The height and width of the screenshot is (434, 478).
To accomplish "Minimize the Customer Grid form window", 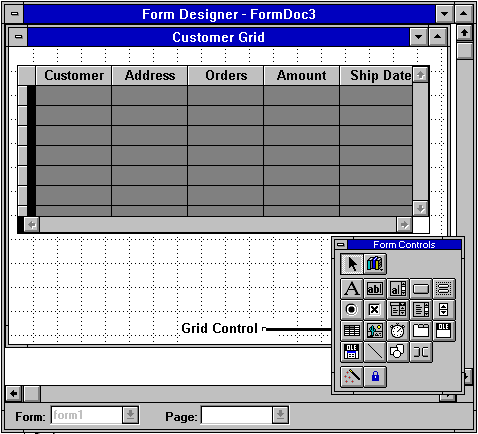I will [419, 37].
